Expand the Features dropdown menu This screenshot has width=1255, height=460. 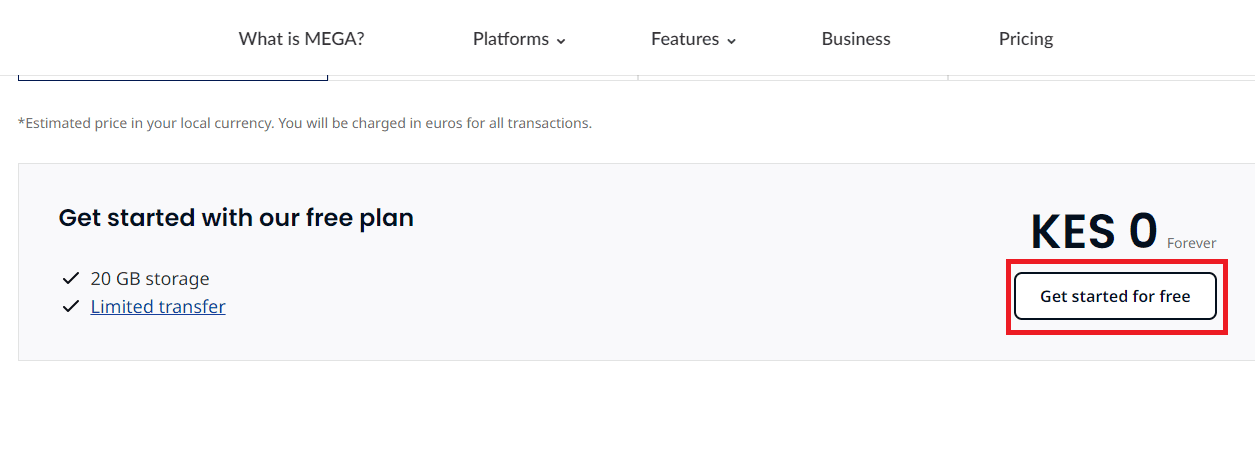click(693, 39)
